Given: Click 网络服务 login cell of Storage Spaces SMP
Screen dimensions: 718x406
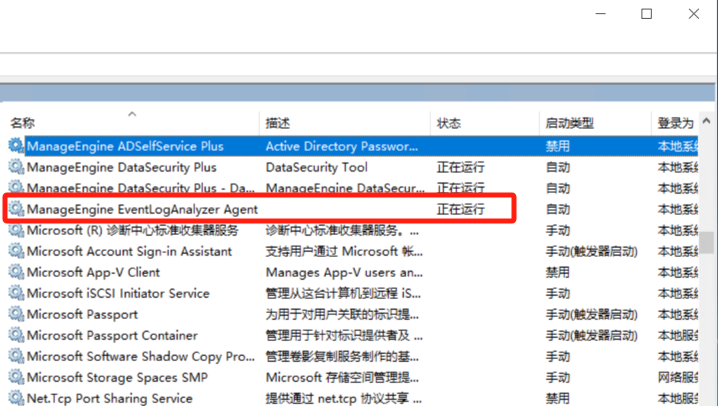Looking at the screenshot, I should (x=678, y=378).
